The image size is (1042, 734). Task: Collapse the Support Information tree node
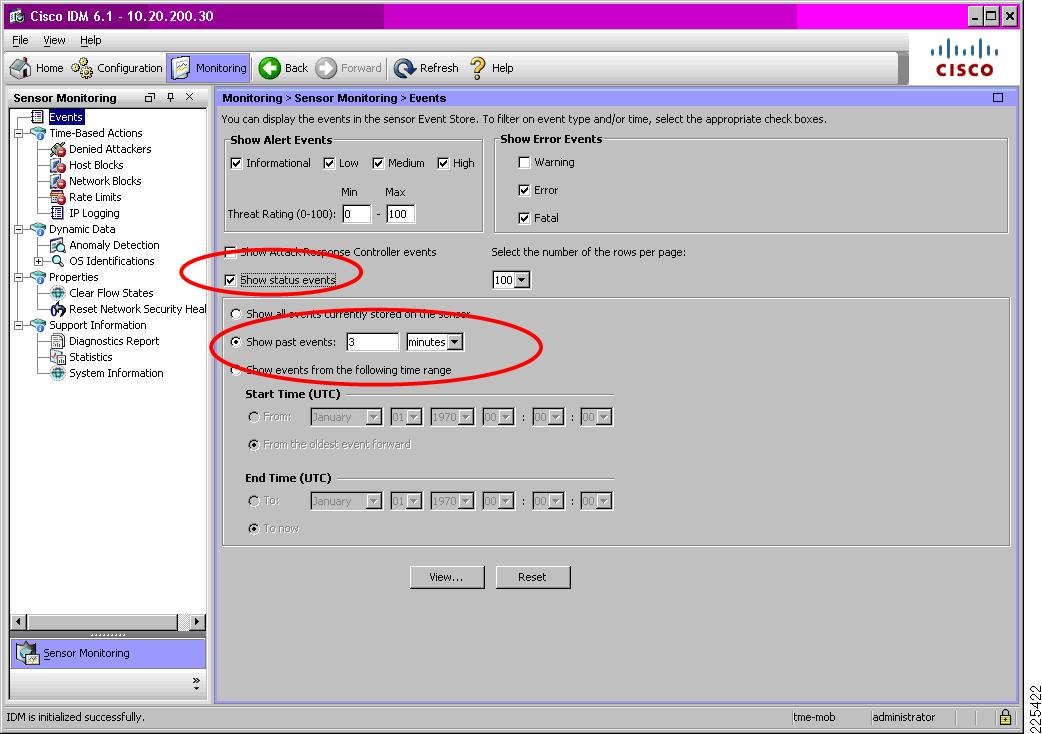[19, 325]
